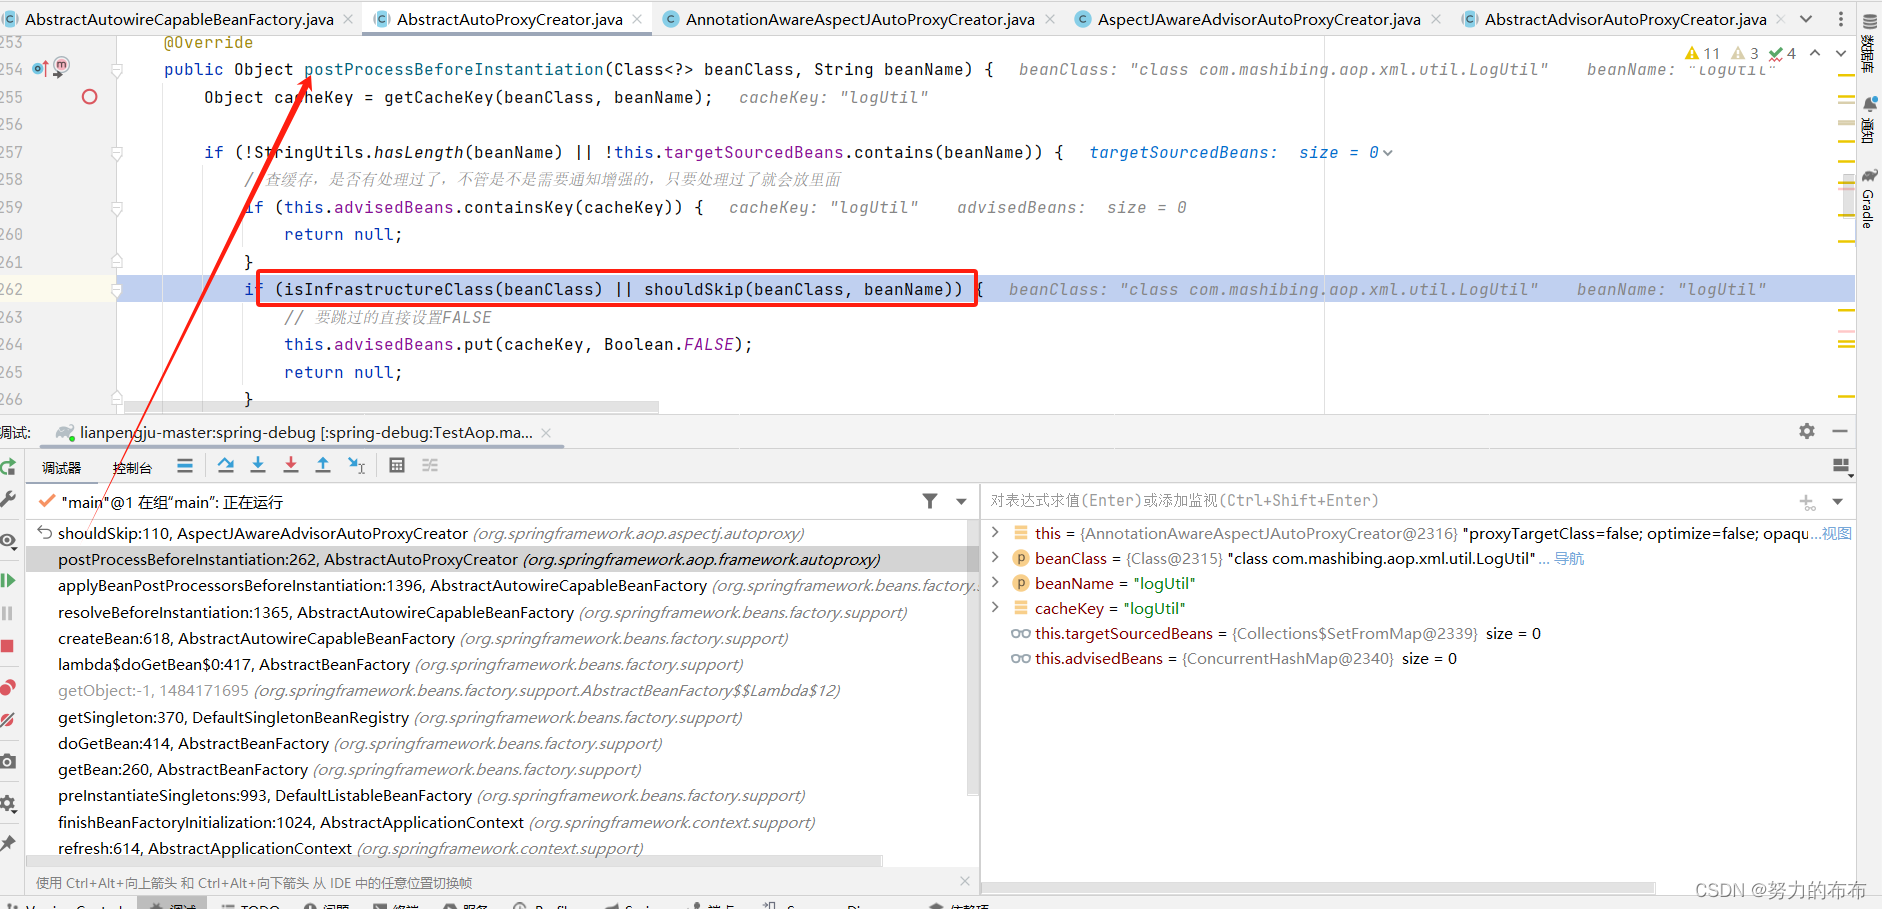Click the Run to Cursor icon
This screenshot has width=1882, height=909.
[356, 465]
